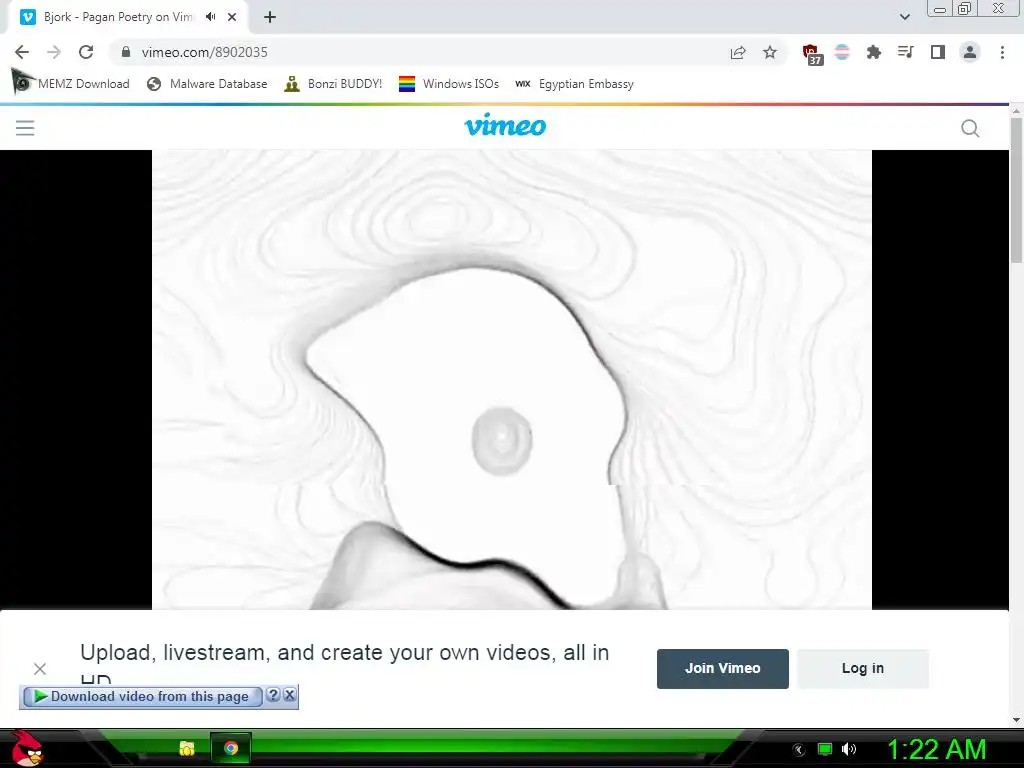The image size is (1024, 768).
Task: Open Vimeo hamburger menu
Action: (25, 128)
